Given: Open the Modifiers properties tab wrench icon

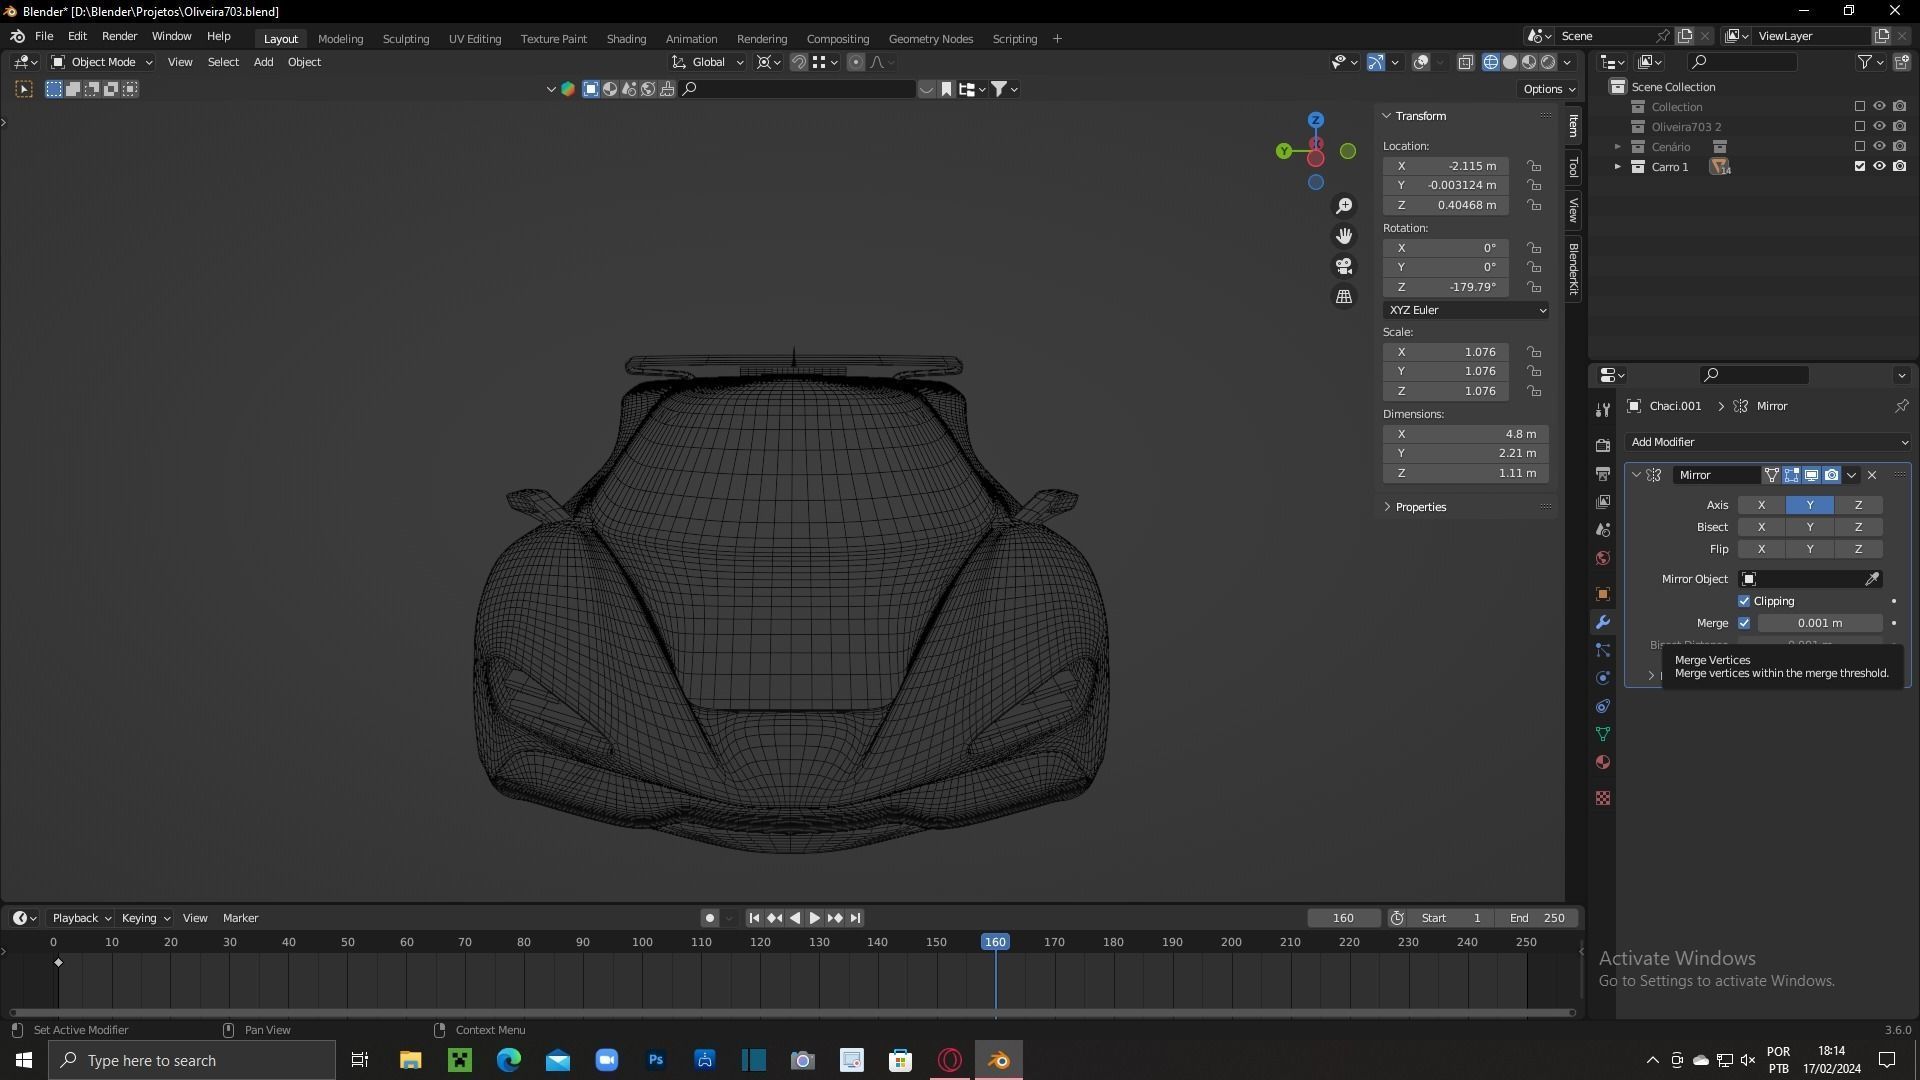Looking at the screenshot, I should coord(1603,622).
